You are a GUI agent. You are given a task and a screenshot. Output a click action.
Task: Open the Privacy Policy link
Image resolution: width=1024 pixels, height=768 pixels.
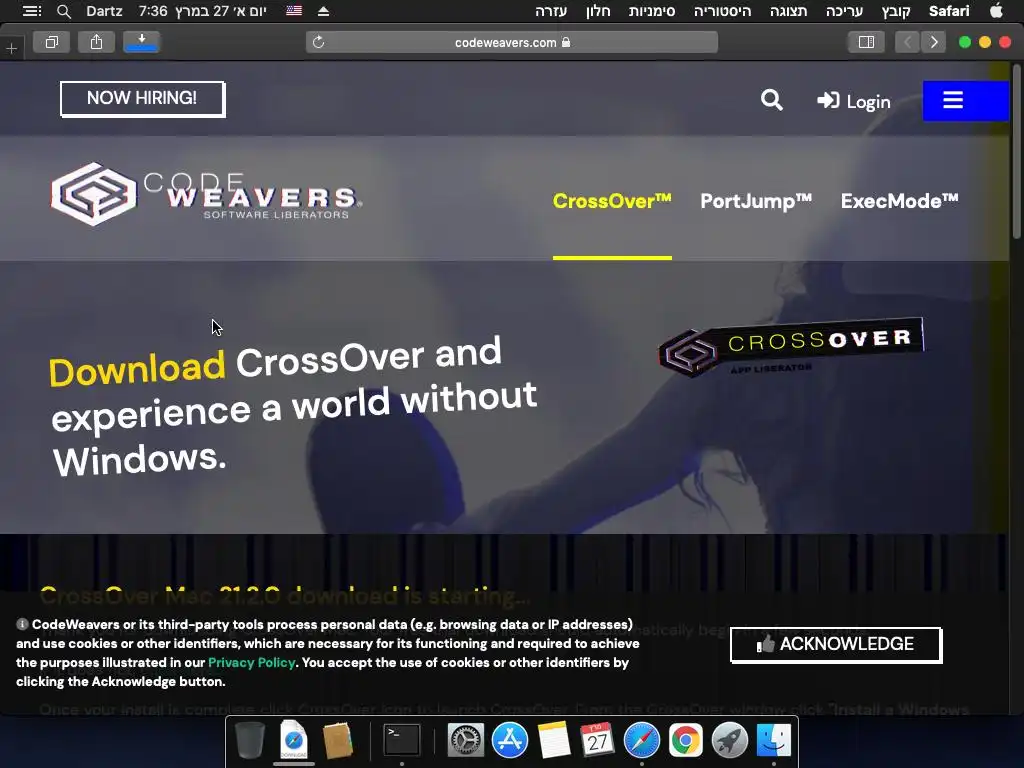[x=251, y=662]
